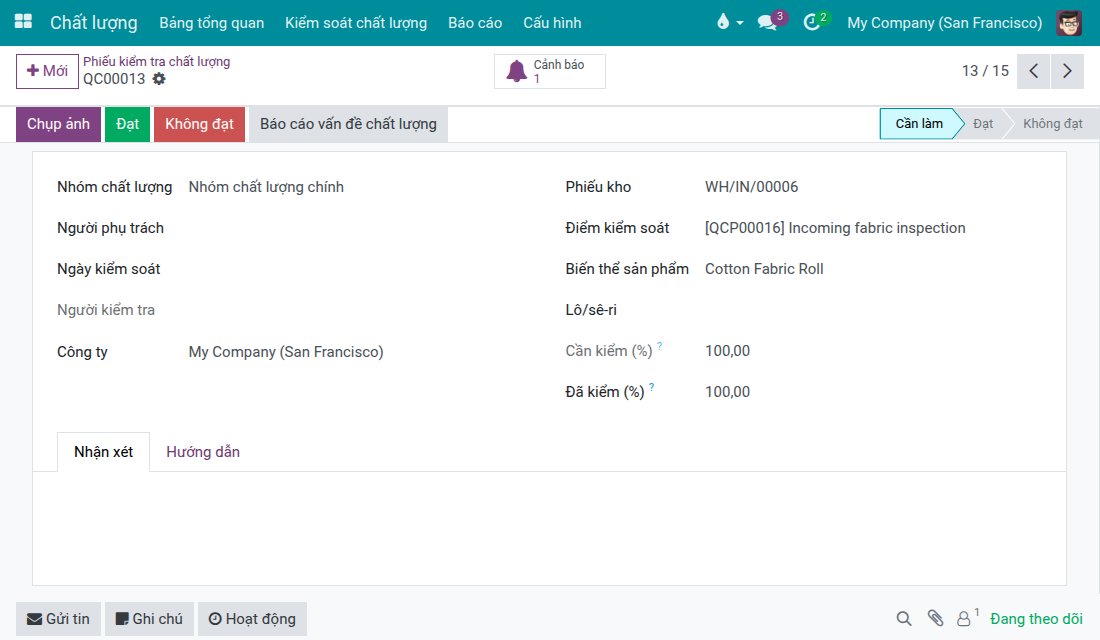Set status to Không đạt in the statusbar

1052,124
